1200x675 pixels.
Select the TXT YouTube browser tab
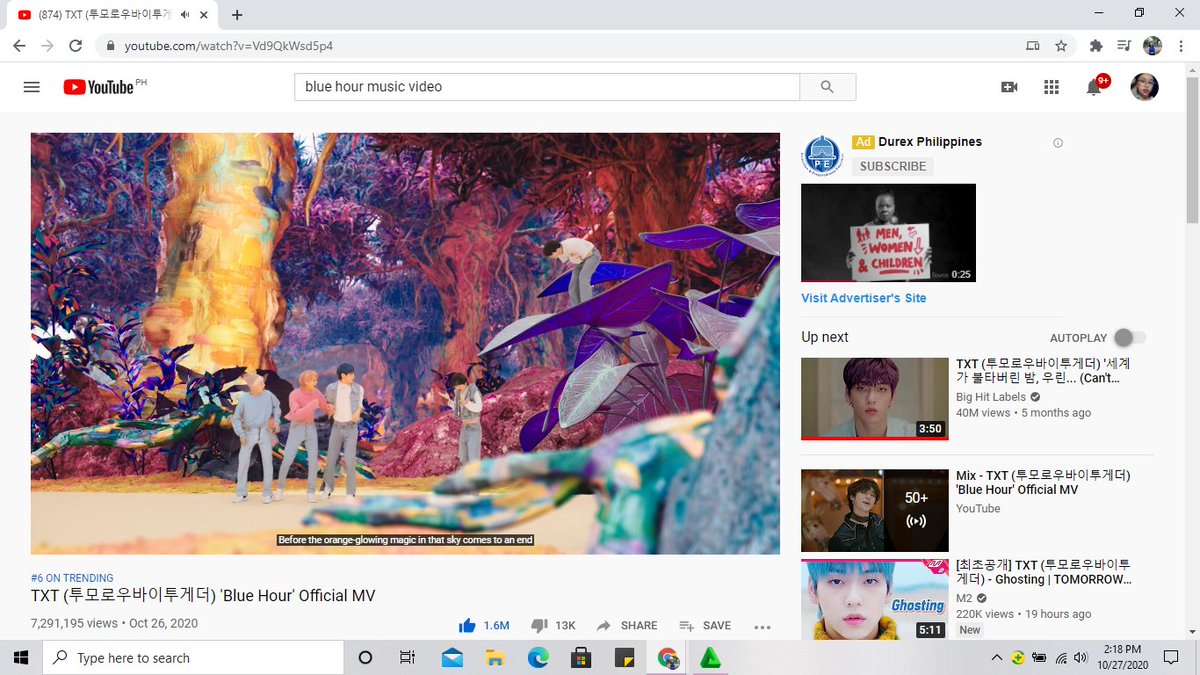pos(112,15)
